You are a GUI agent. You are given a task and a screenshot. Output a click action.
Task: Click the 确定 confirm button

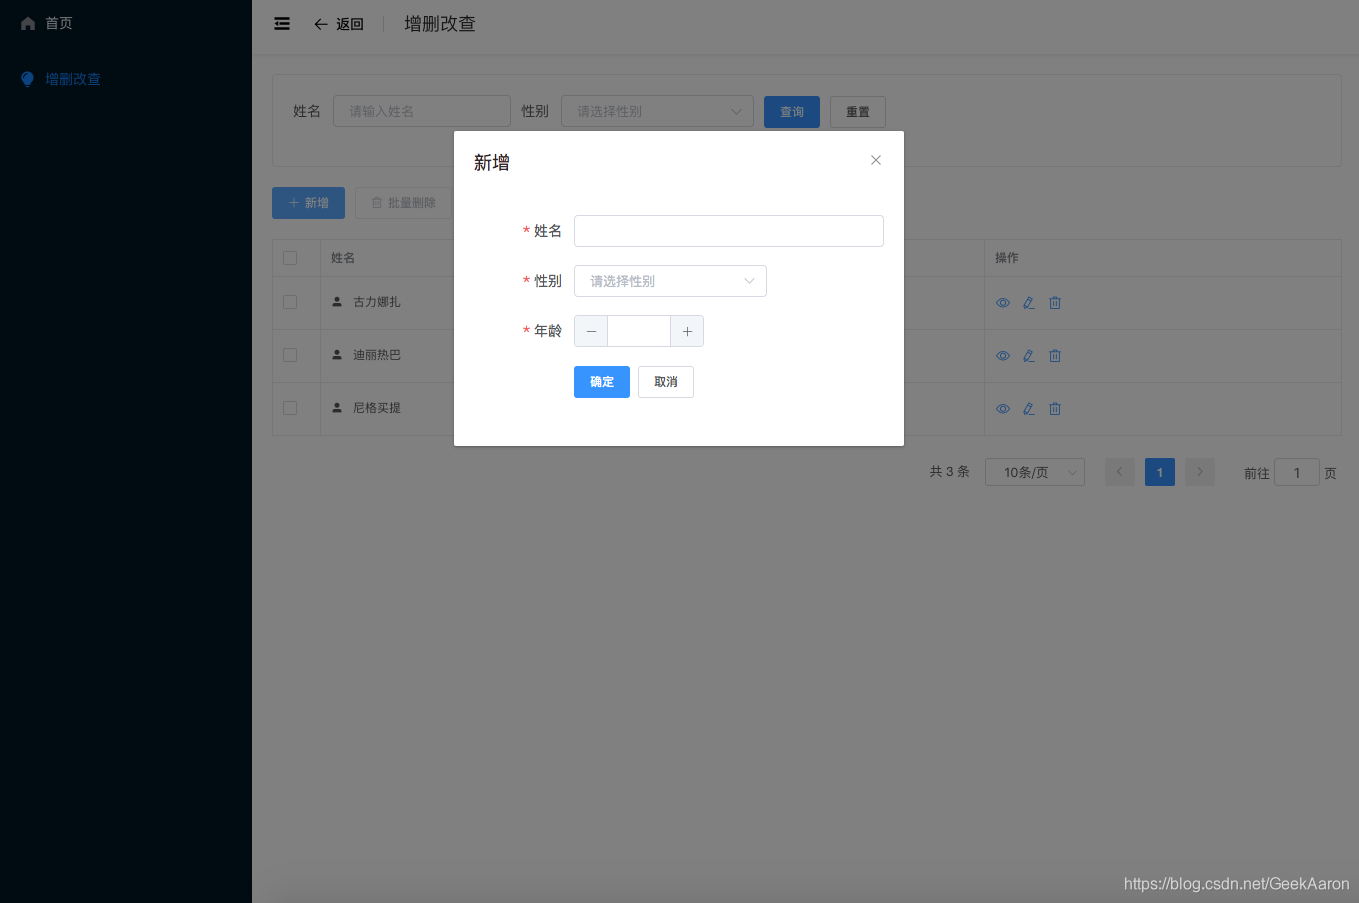pyautogui.click(x=602, y=382)
